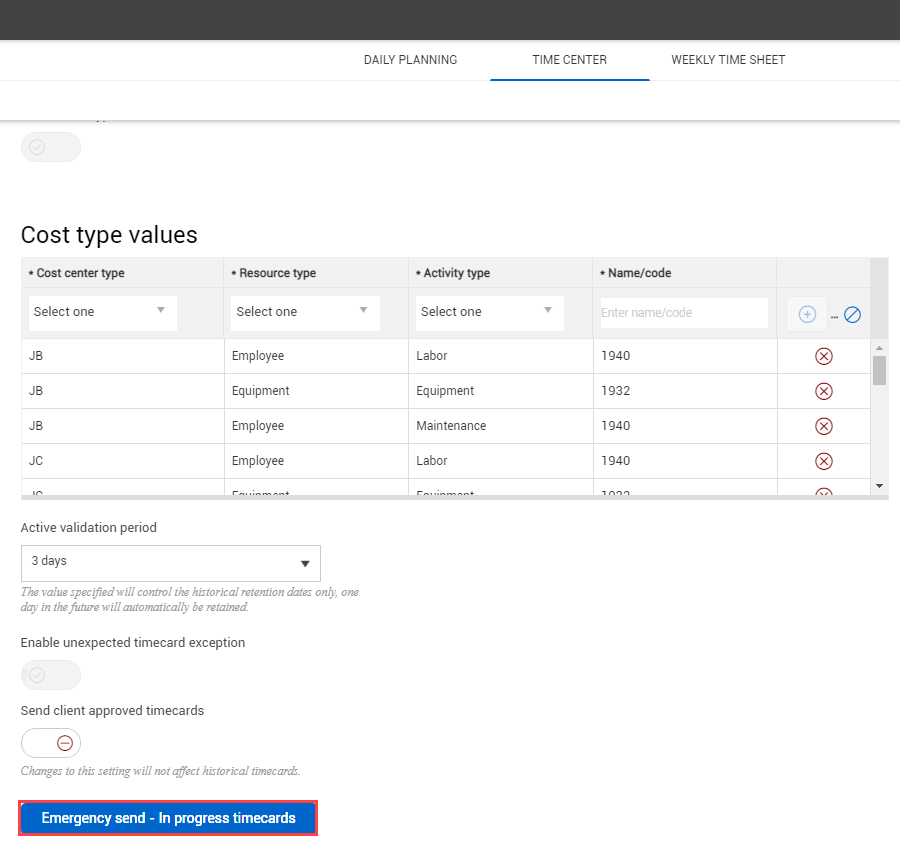Select the Time Center tab
The width and height of the screenshot is (900, 865).
click(x=569, y=60)
